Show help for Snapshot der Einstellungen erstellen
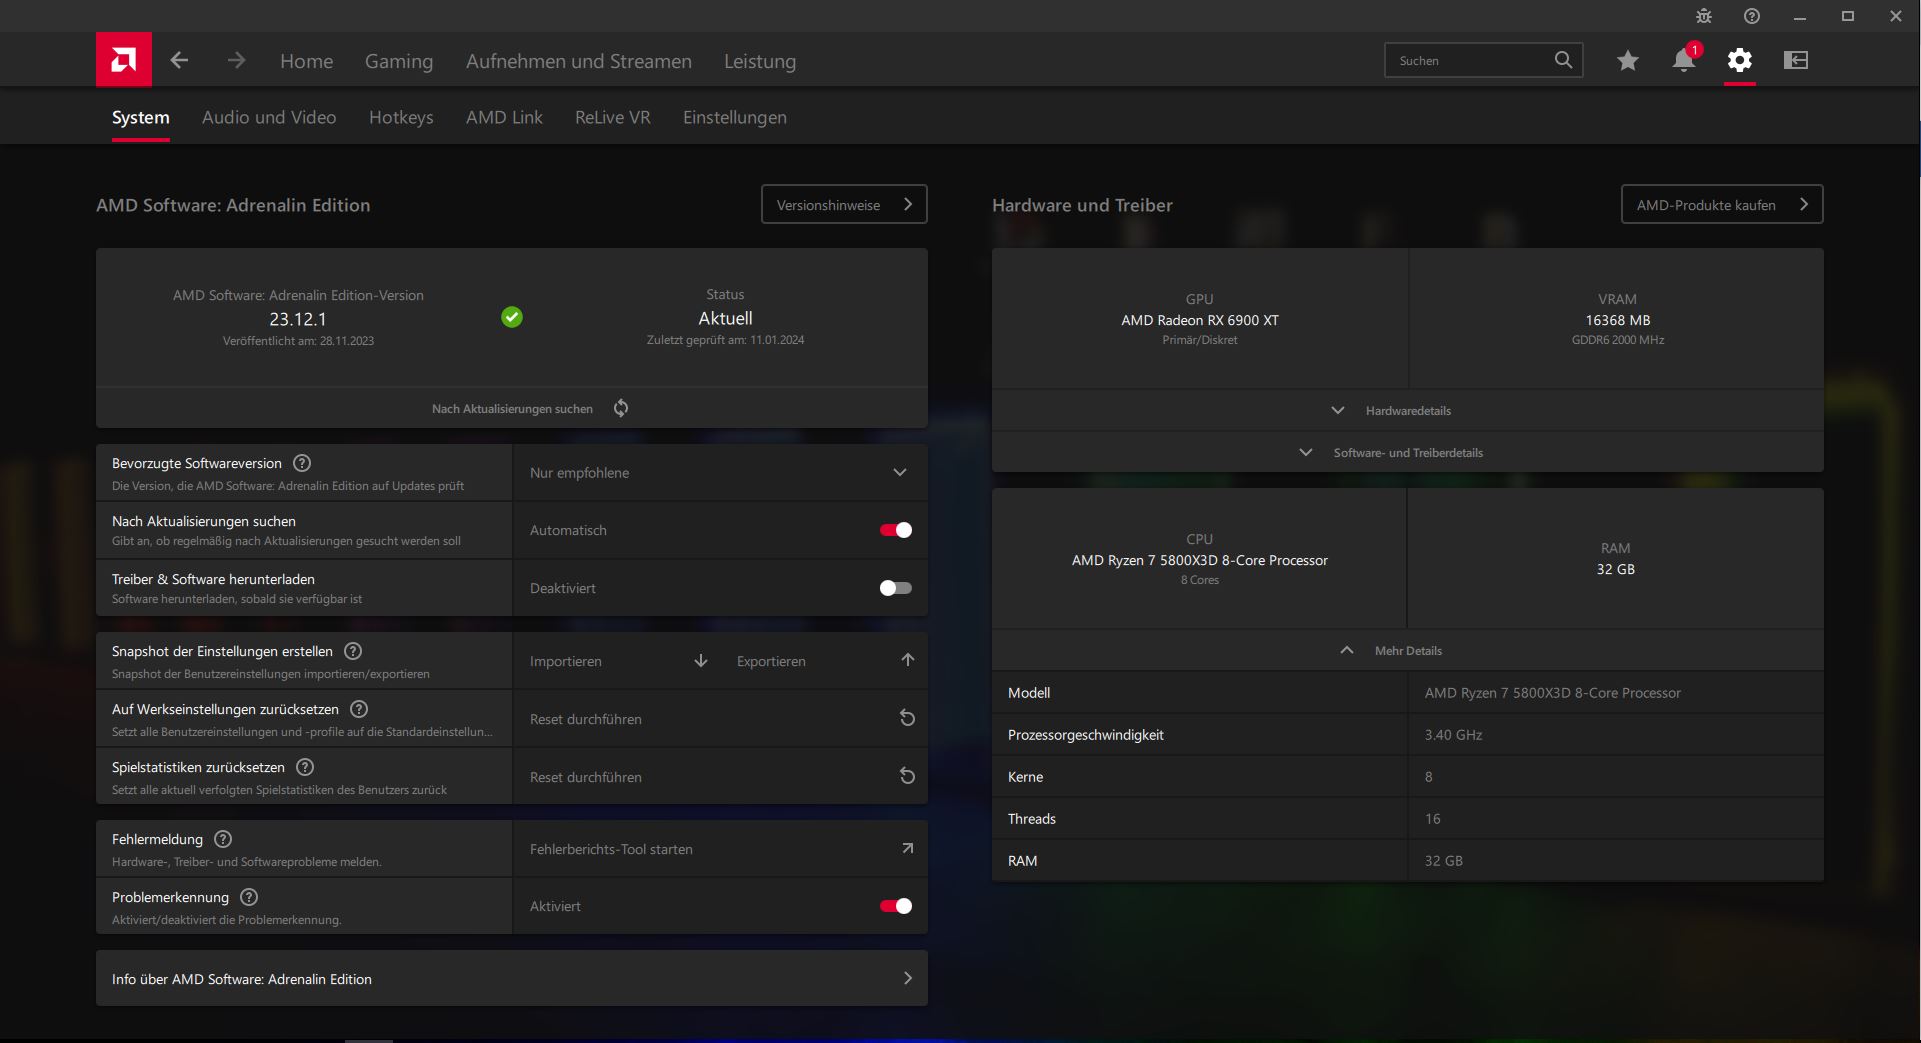Screen dimensions: 1921x1043 pos(353,651)
